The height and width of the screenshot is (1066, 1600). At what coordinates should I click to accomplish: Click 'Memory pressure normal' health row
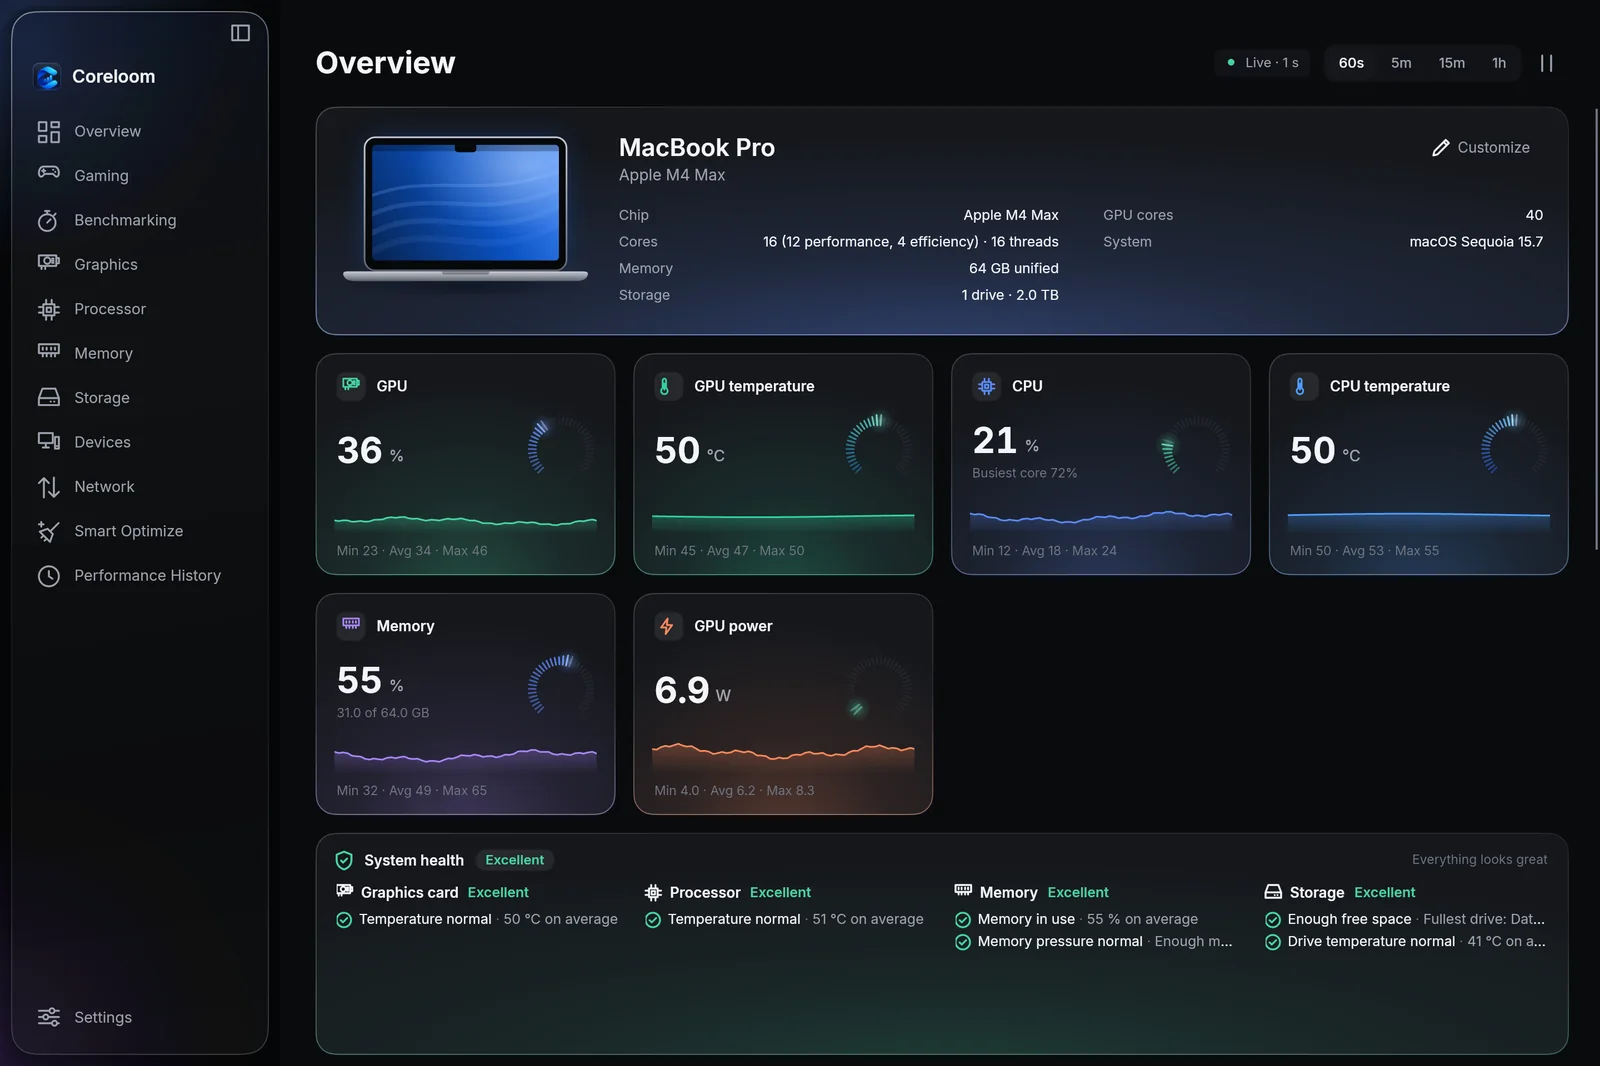click(x=1093, y=941)
